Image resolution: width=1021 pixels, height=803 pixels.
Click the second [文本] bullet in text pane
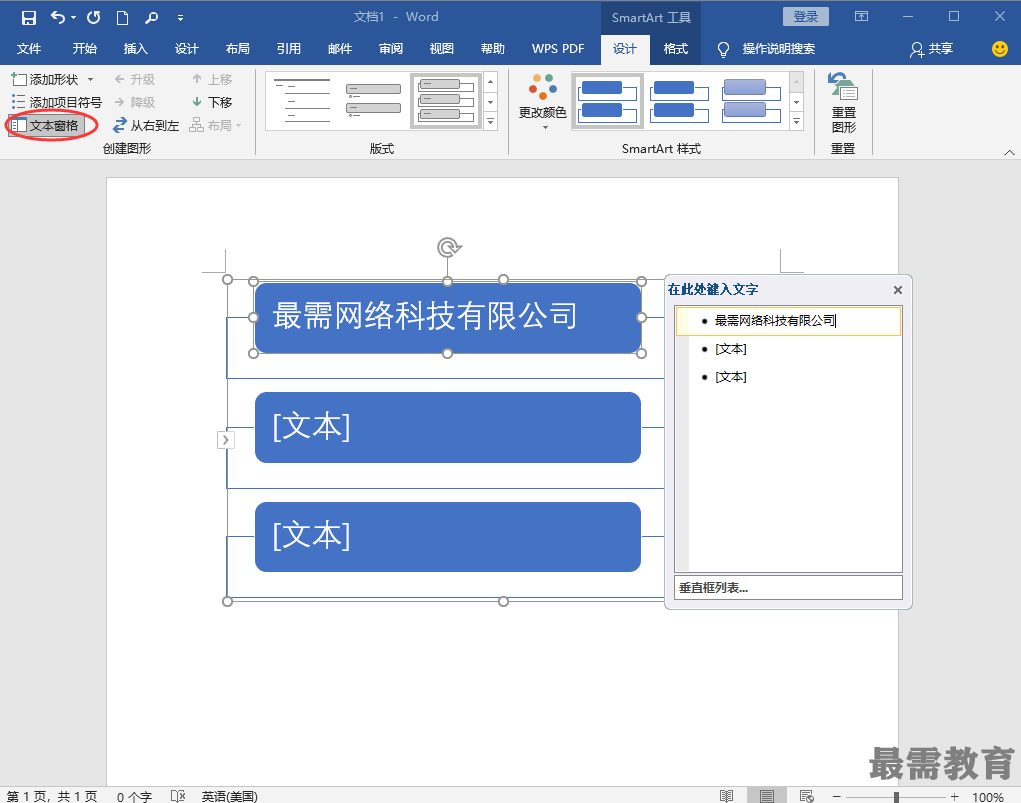tap(731, 349)
